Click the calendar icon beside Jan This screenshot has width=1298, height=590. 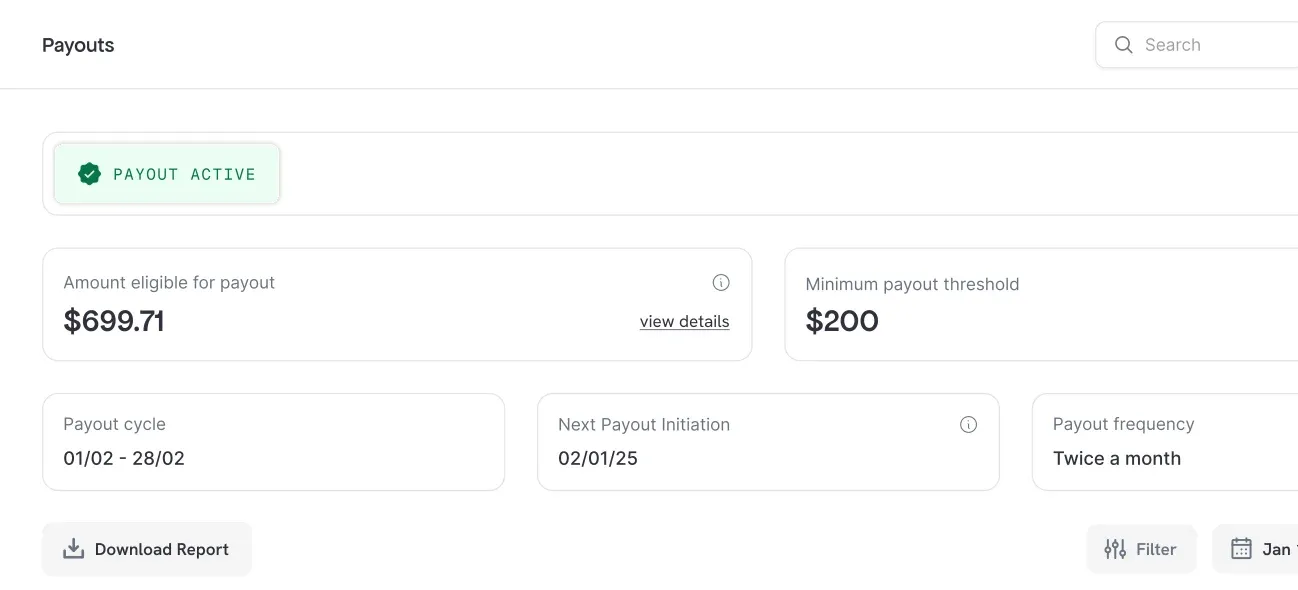(x=1241, y=548)
